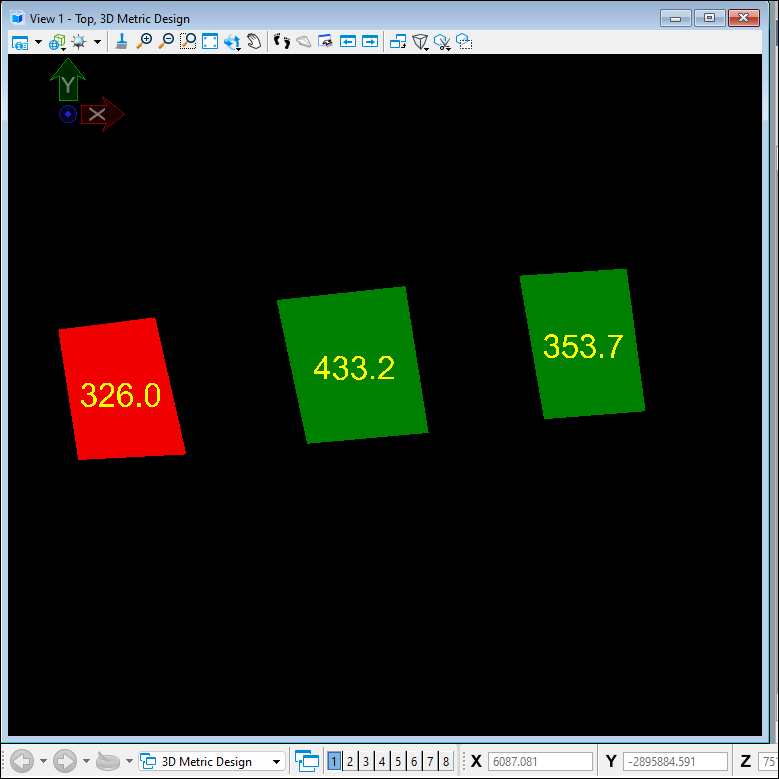Toggle view window 3
The height and width of the screenshot is (779, 779).
click(x=366, y=761)
